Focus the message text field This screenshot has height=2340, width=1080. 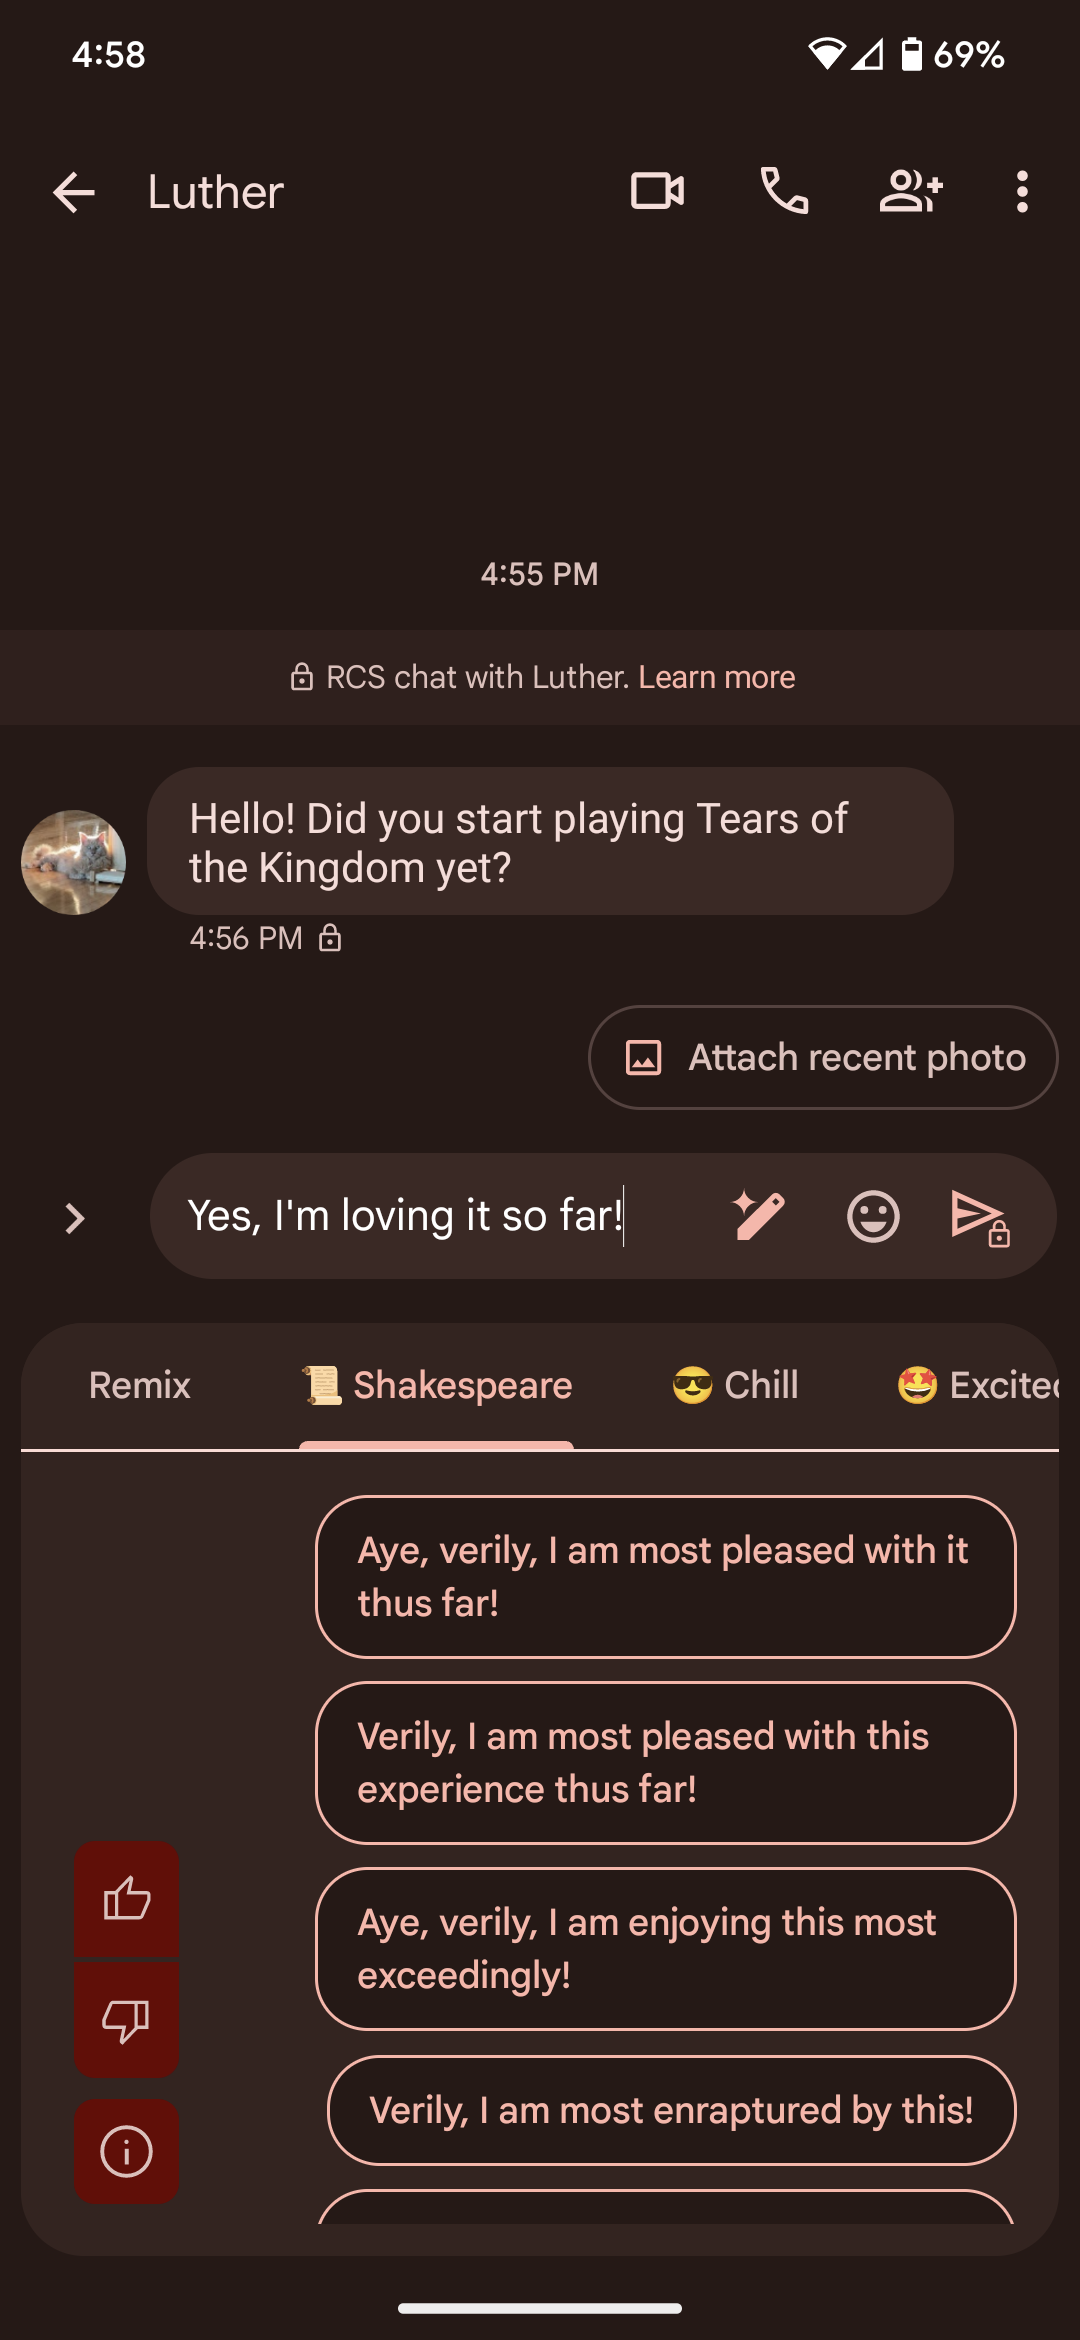tap(430, 1216)
